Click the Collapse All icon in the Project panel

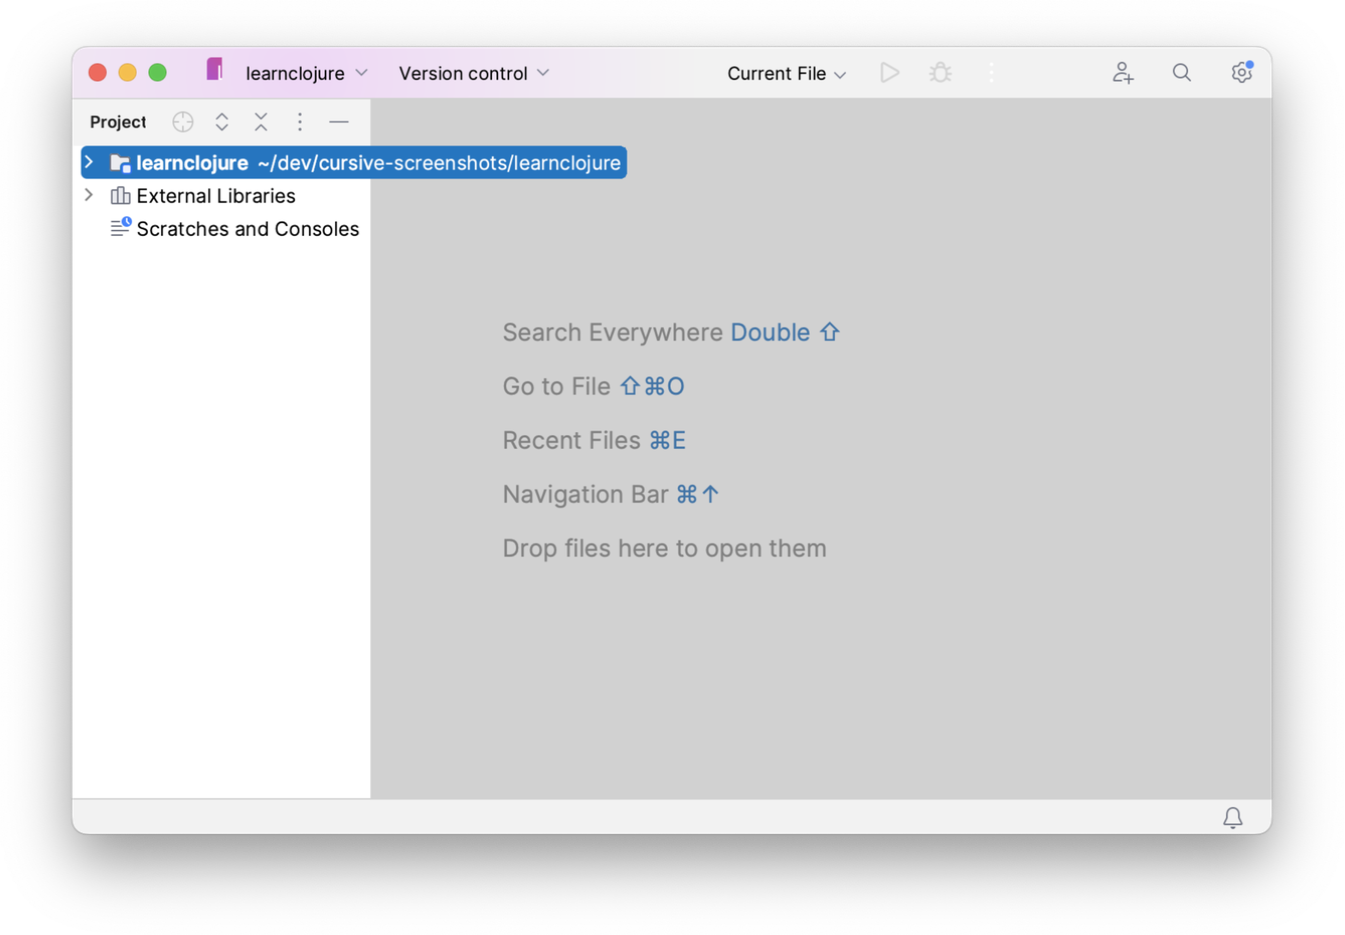pos(261,122)
